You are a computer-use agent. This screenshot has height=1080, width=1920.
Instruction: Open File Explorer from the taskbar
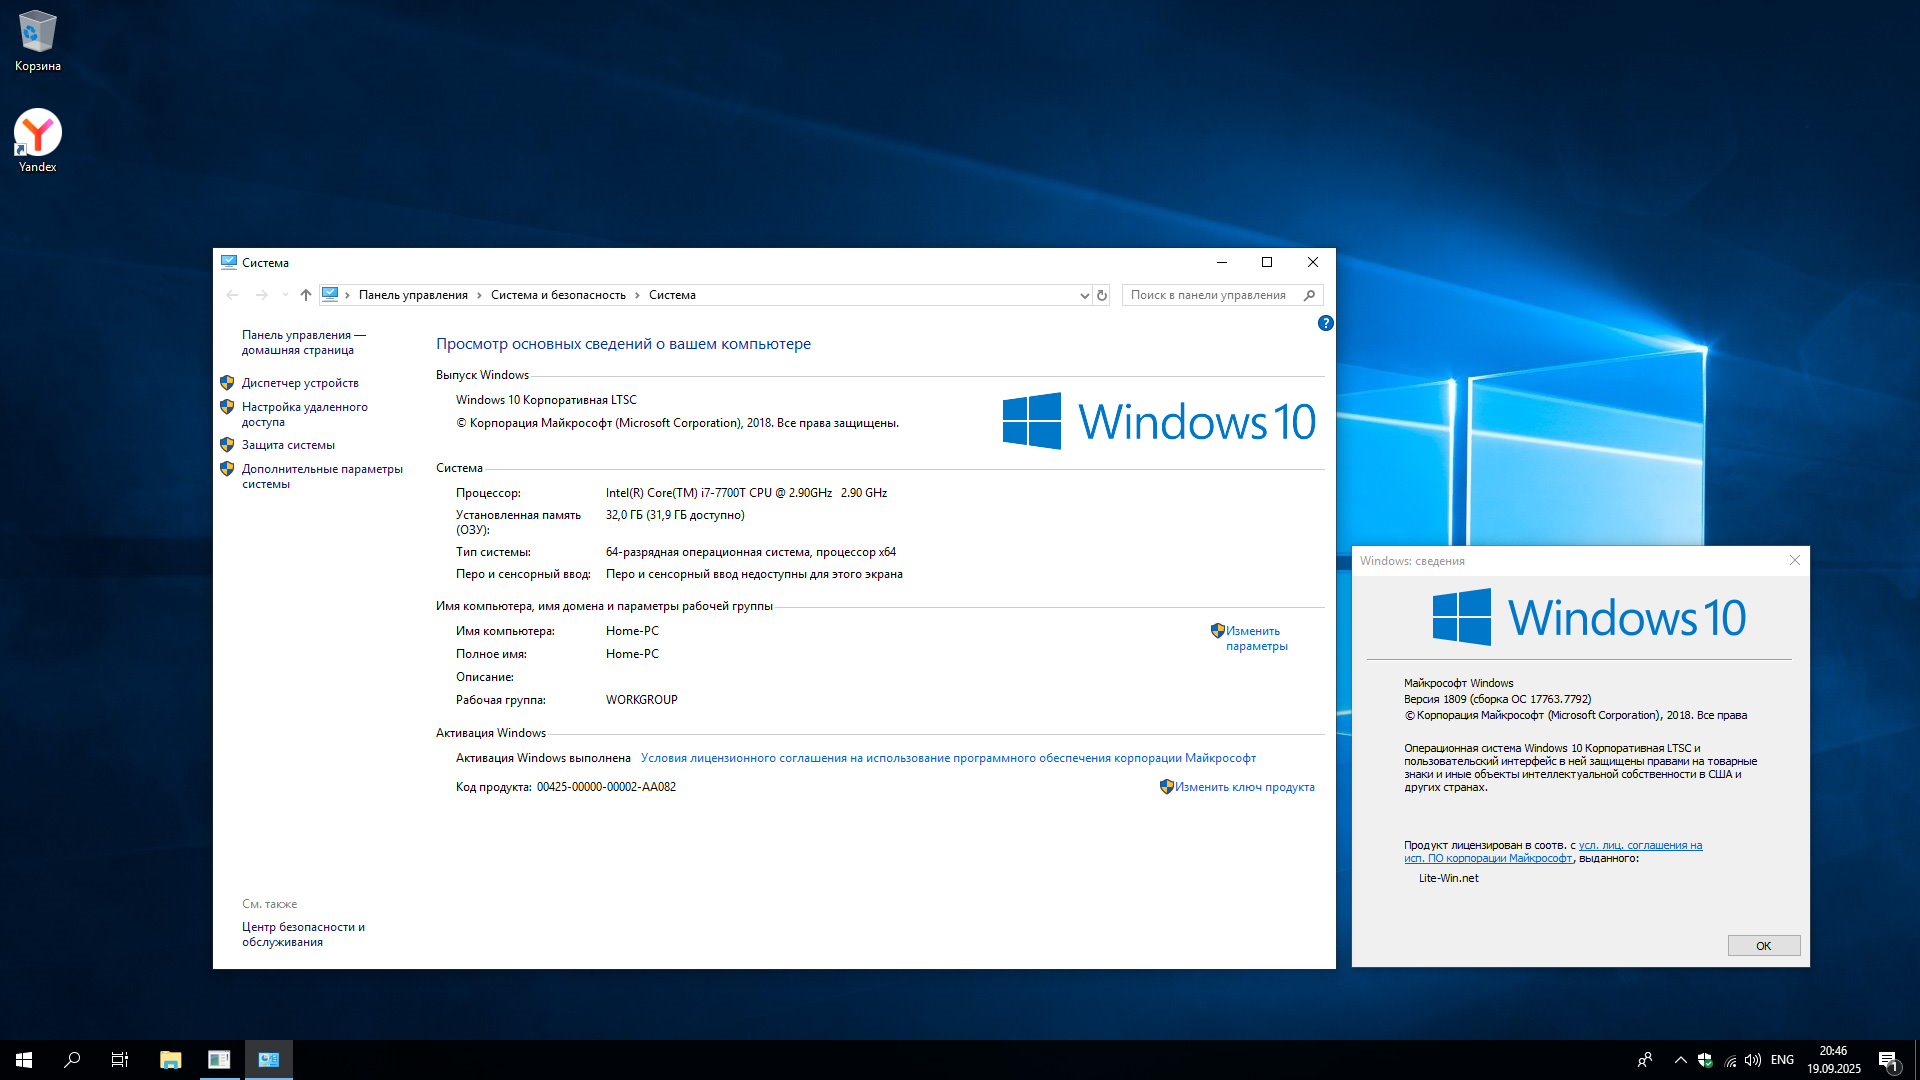170,1060
